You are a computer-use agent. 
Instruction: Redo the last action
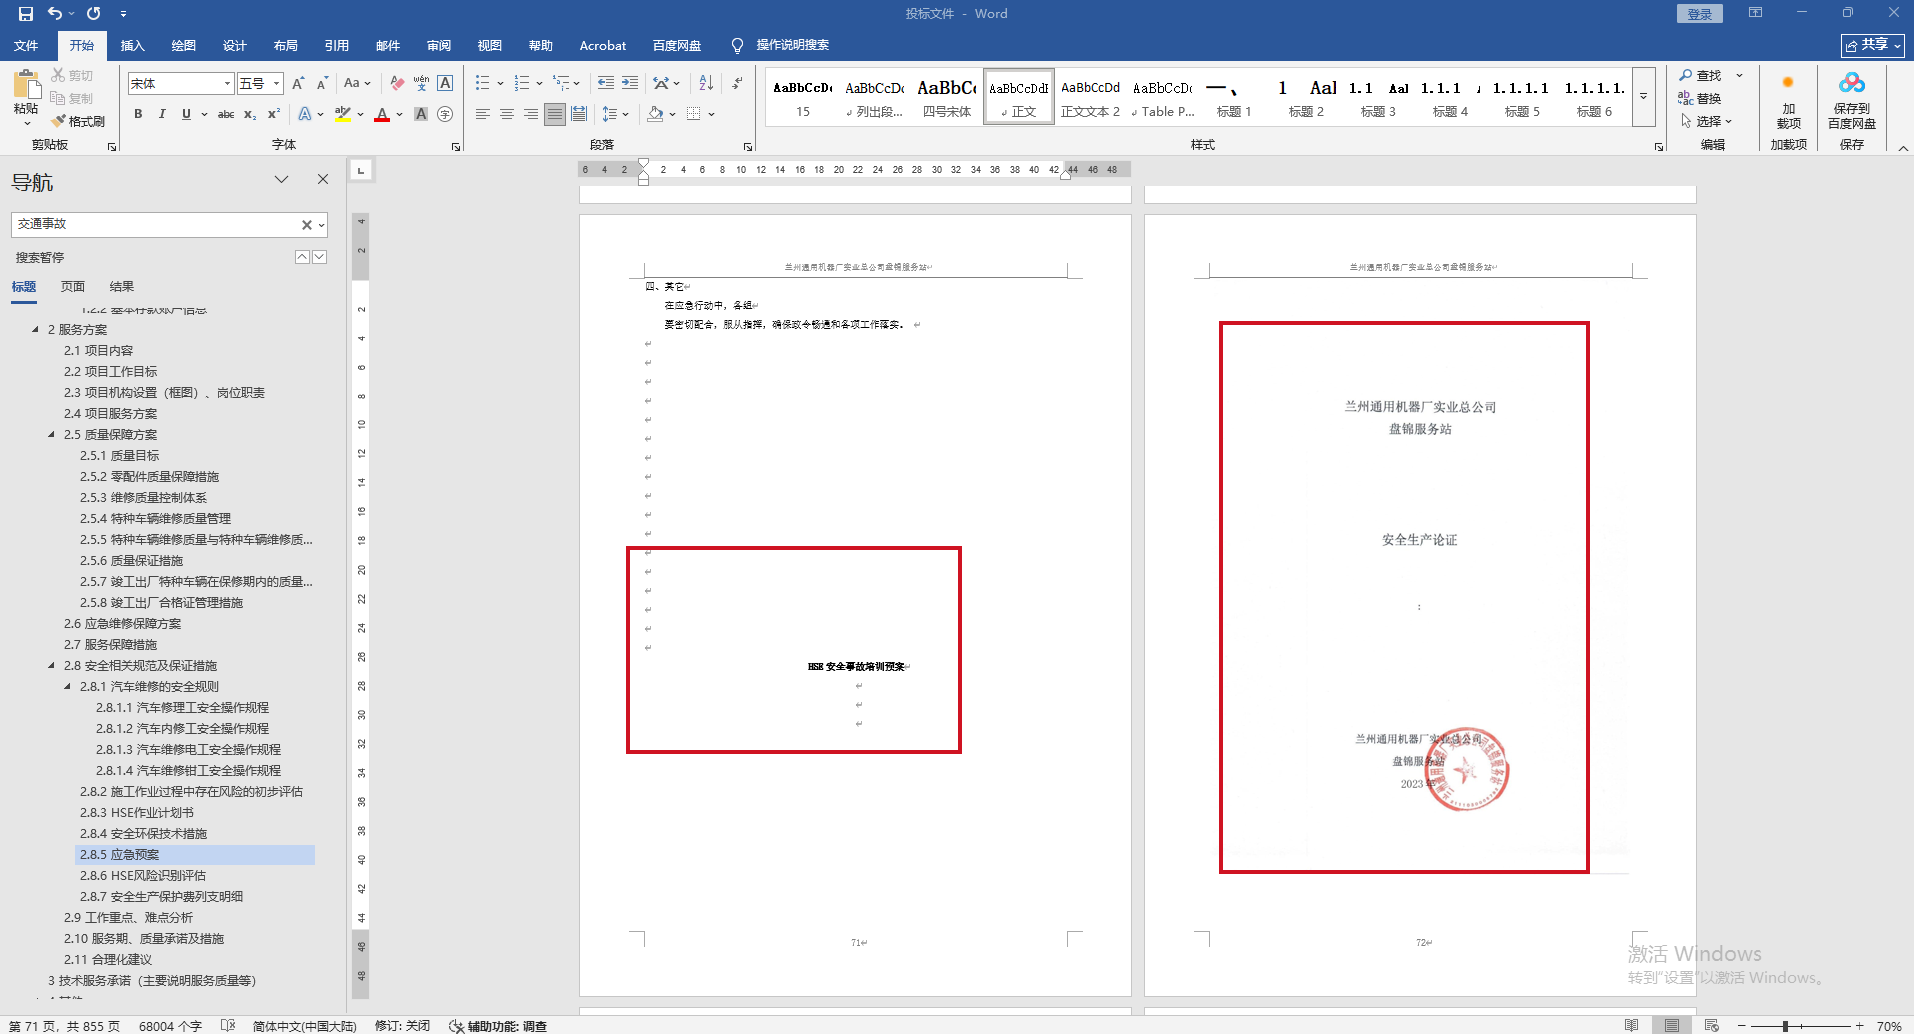tap(93, 14)
